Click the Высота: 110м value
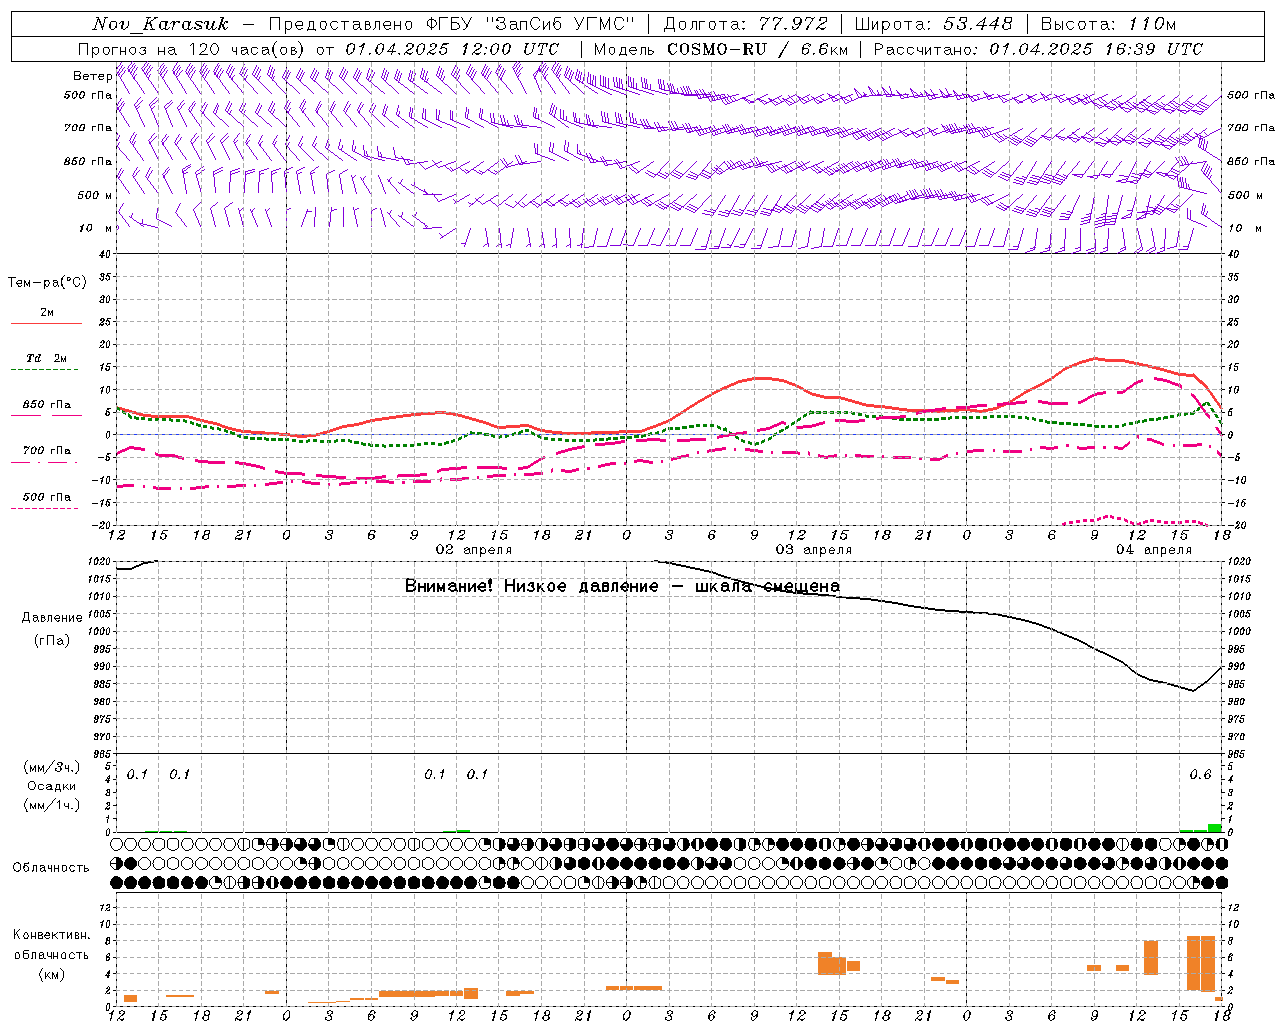The height and width of the screenshot is (1024, 1280). coord(1108,24)
